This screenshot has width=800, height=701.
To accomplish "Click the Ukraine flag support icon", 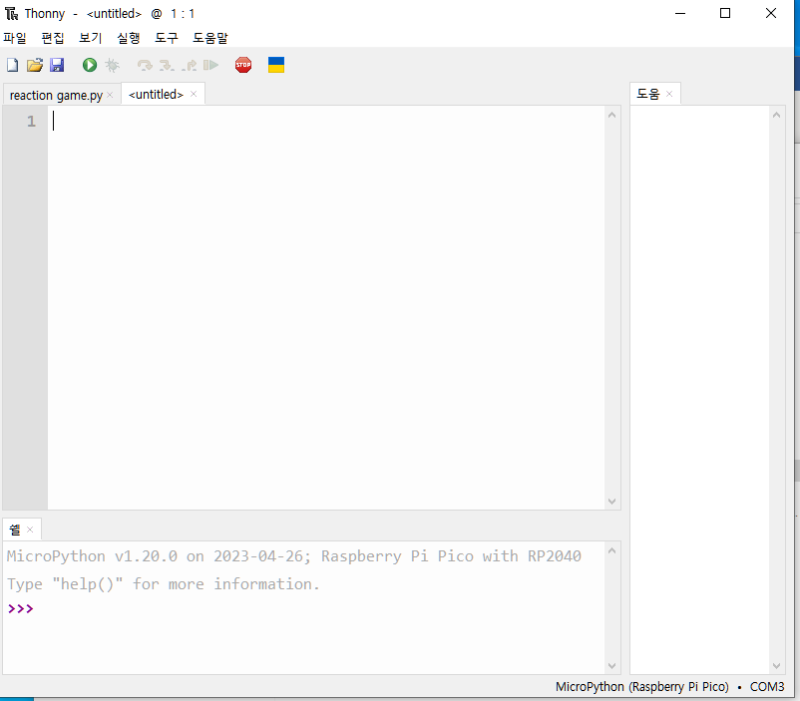I will tap(276, 65).
